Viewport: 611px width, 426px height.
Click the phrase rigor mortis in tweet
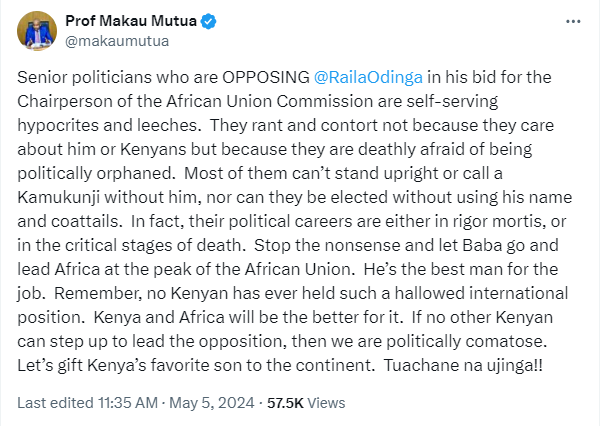pyautogui.click(x=497, y=221)
